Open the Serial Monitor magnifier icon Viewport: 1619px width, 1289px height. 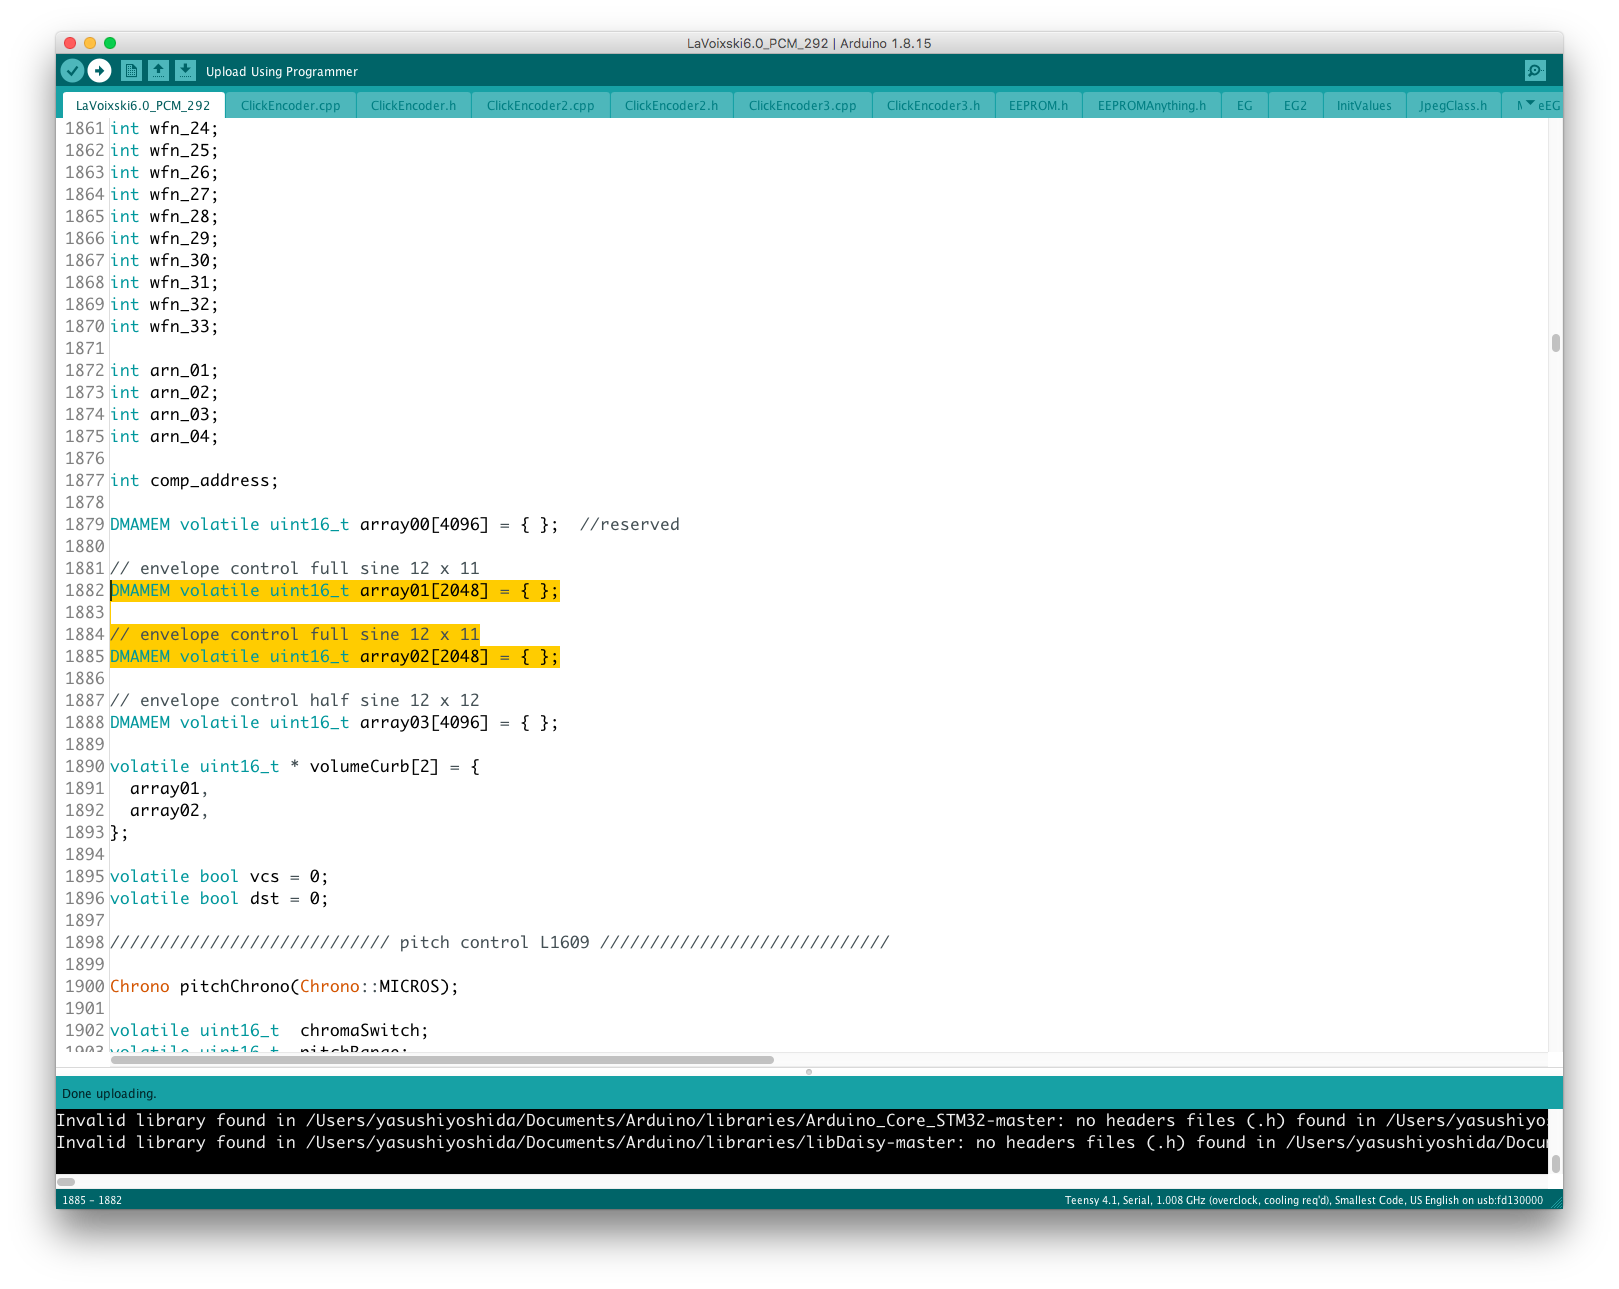1535,71
